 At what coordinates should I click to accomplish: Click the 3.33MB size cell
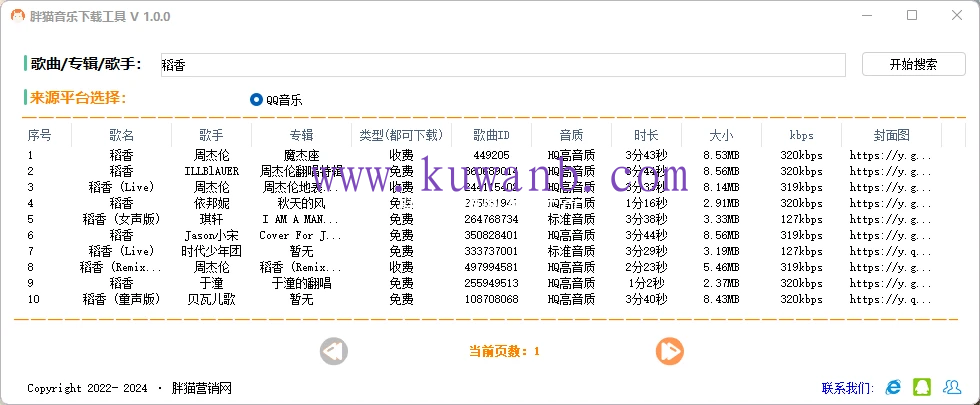[x=721, y=219]
